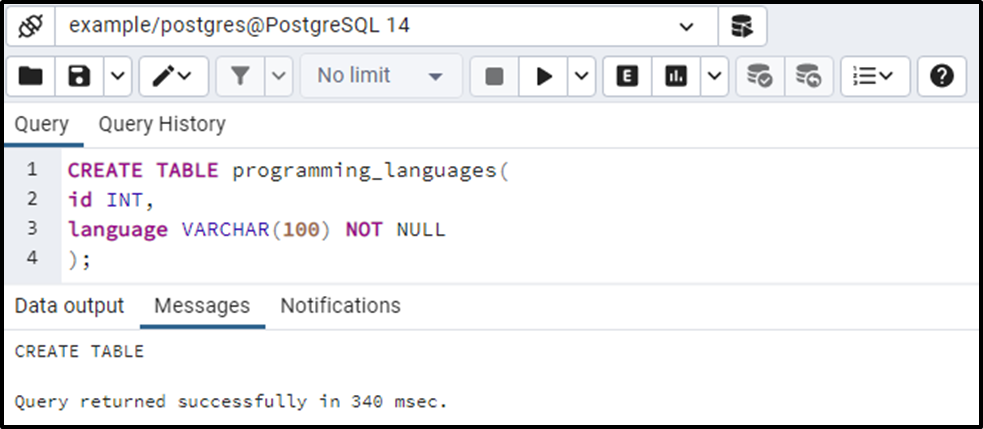Open the help question mark icon
The width and height of the screenshot is (983, 429).
942,77
